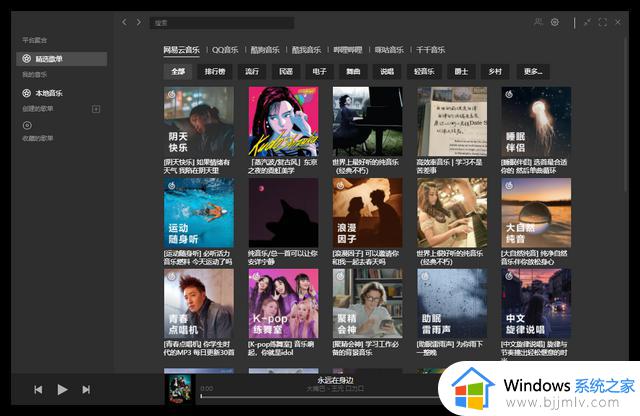Skip to the previous track
This screenshot has width=640, height=416.
pos(38,389)
